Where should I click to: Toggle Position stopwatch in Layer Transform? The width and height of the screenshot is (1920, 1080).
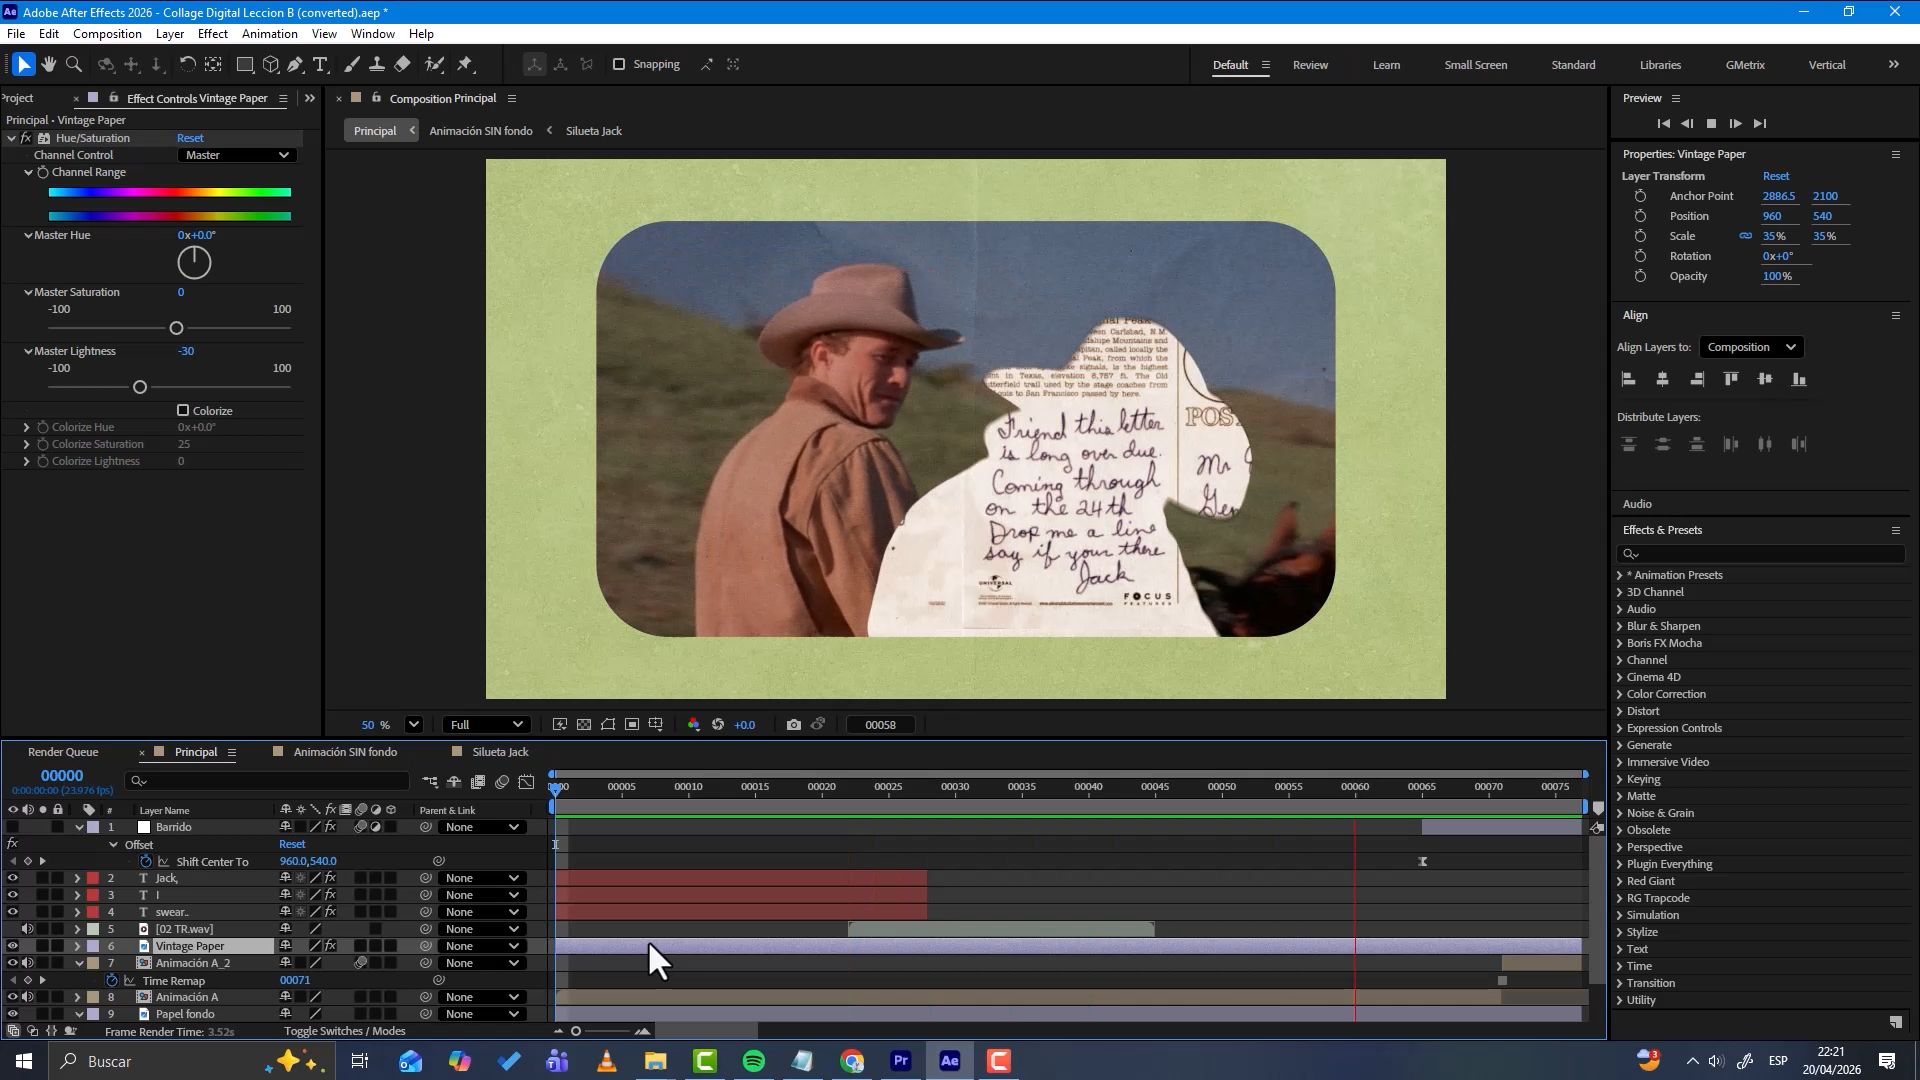click(x=1640, y=216)
